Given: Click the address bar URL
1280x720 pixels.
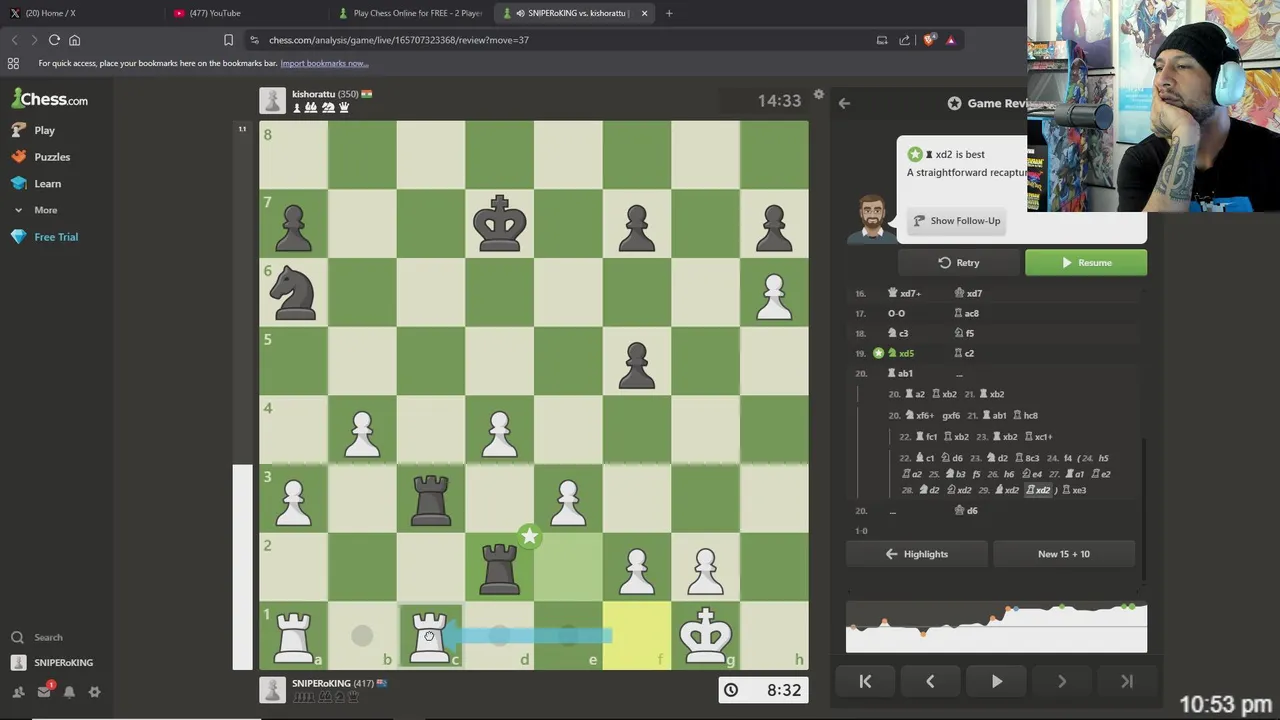Looking at the screenshot, I should (x=398, y=40).
